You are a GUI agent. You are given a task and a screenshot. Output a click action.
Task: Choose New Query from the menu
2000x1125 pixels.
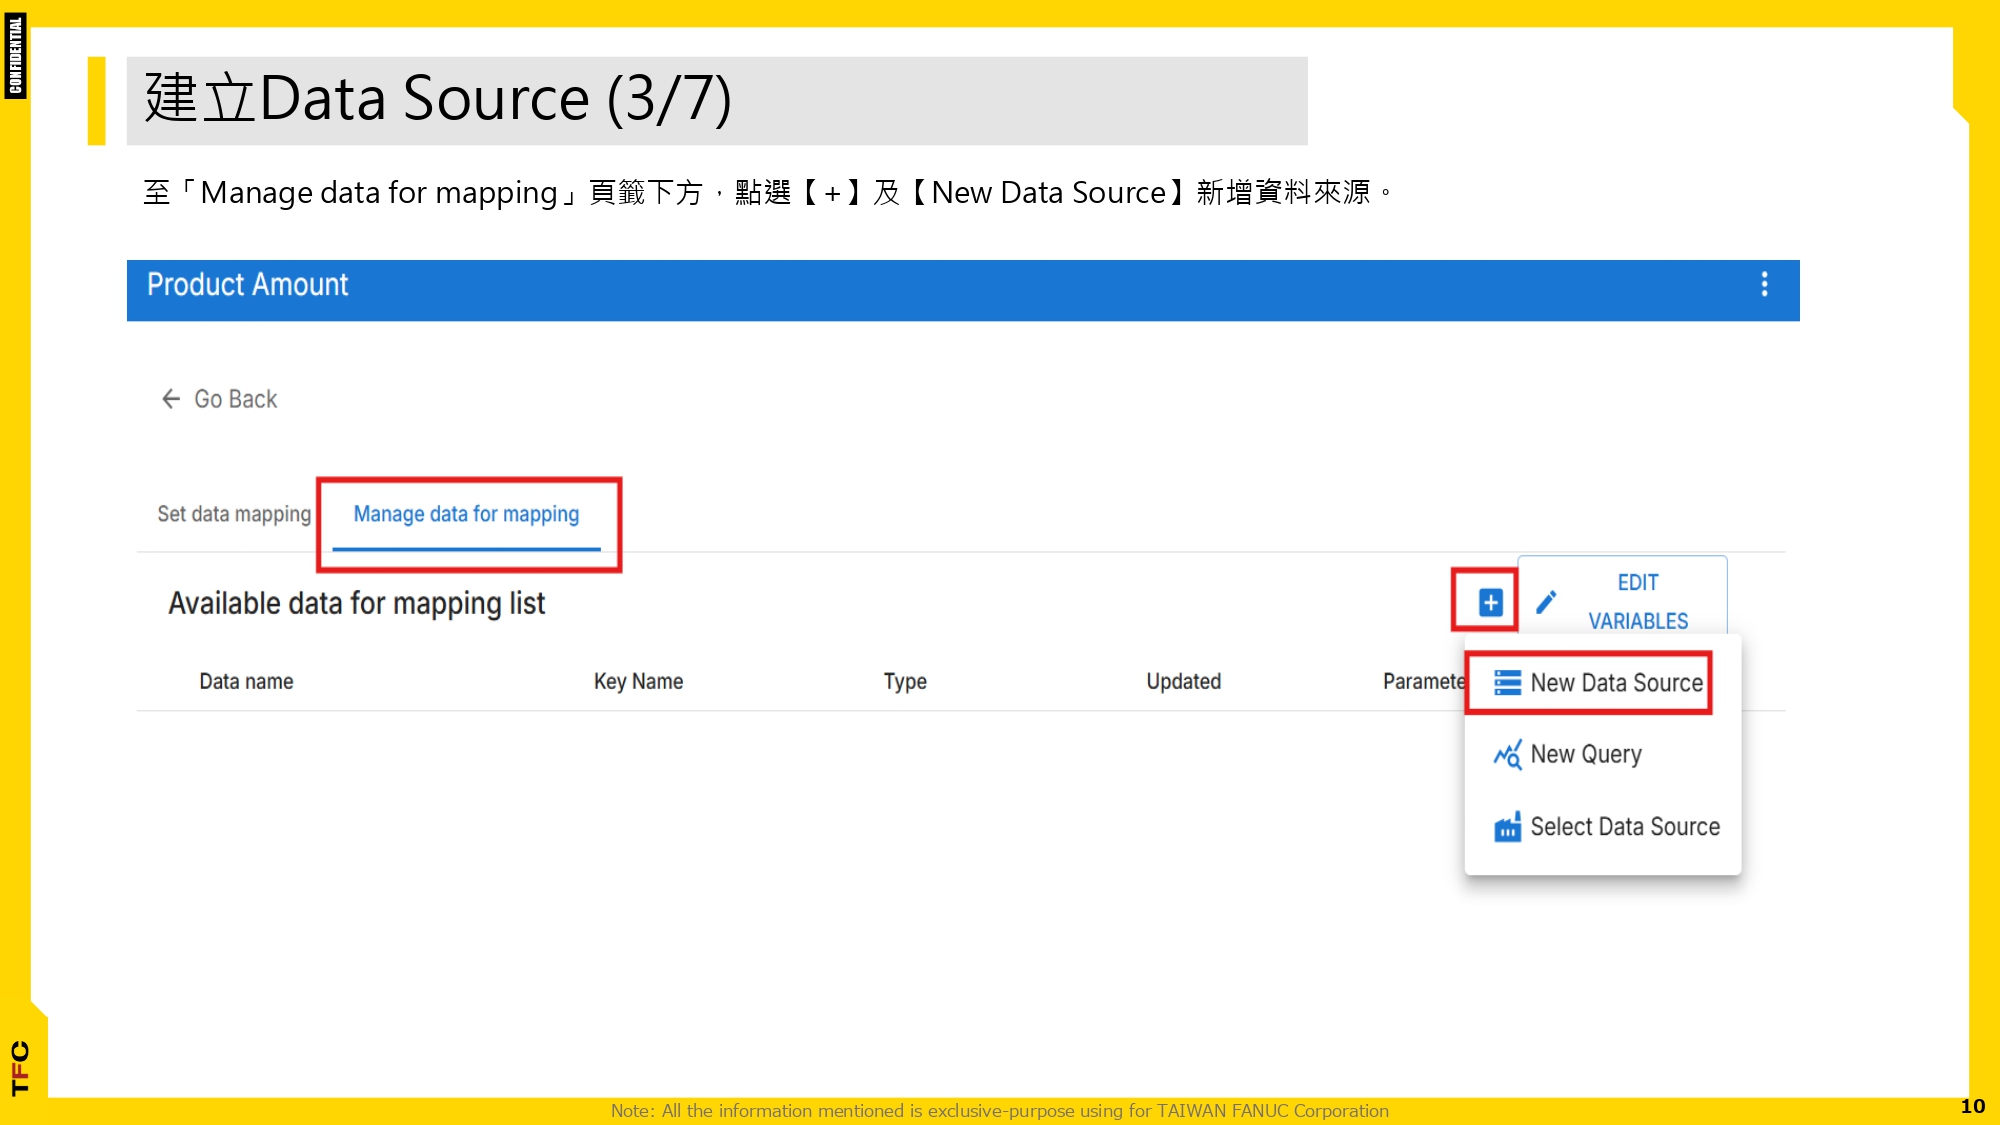1585,753
